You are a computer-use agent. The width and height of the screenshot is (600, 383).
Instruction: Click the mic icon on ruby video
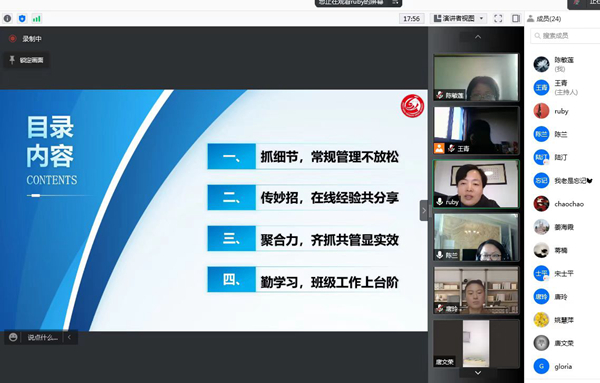point(440,202)
